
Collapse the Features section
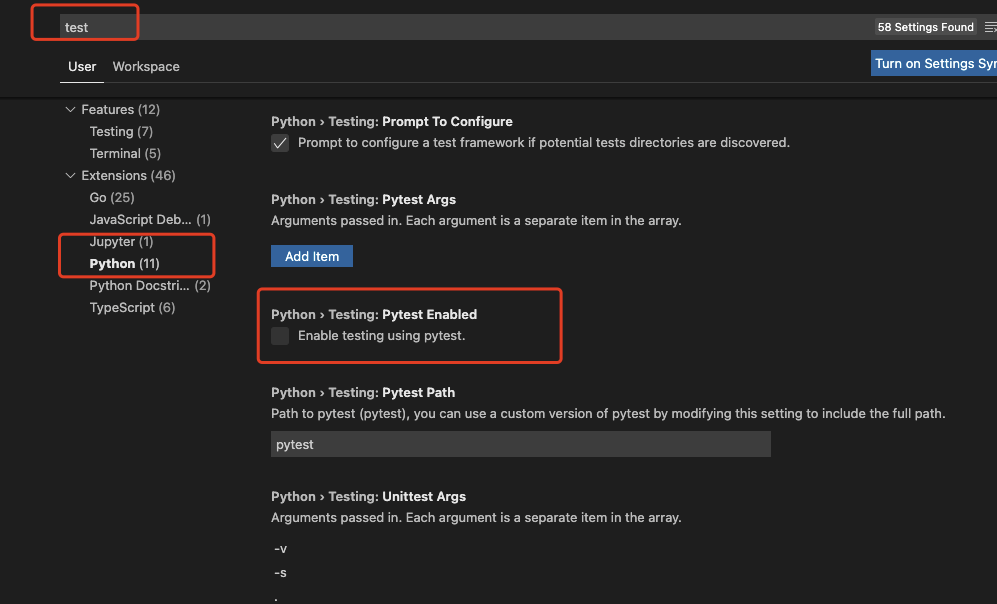pos(70,109)
